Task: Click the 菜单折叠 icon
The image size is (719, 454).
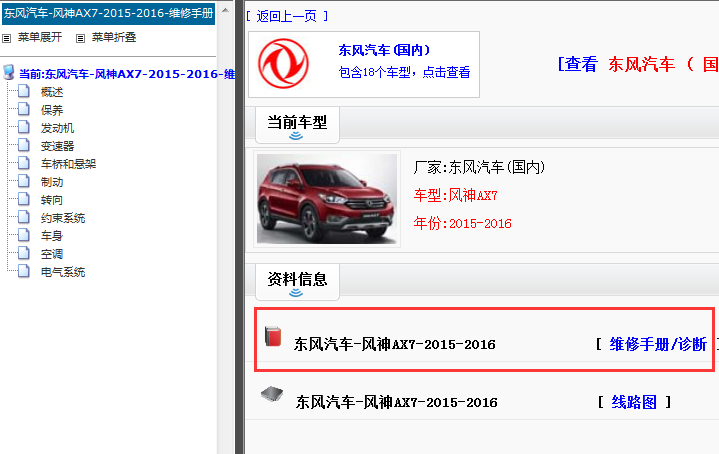Action: (80, 39)
